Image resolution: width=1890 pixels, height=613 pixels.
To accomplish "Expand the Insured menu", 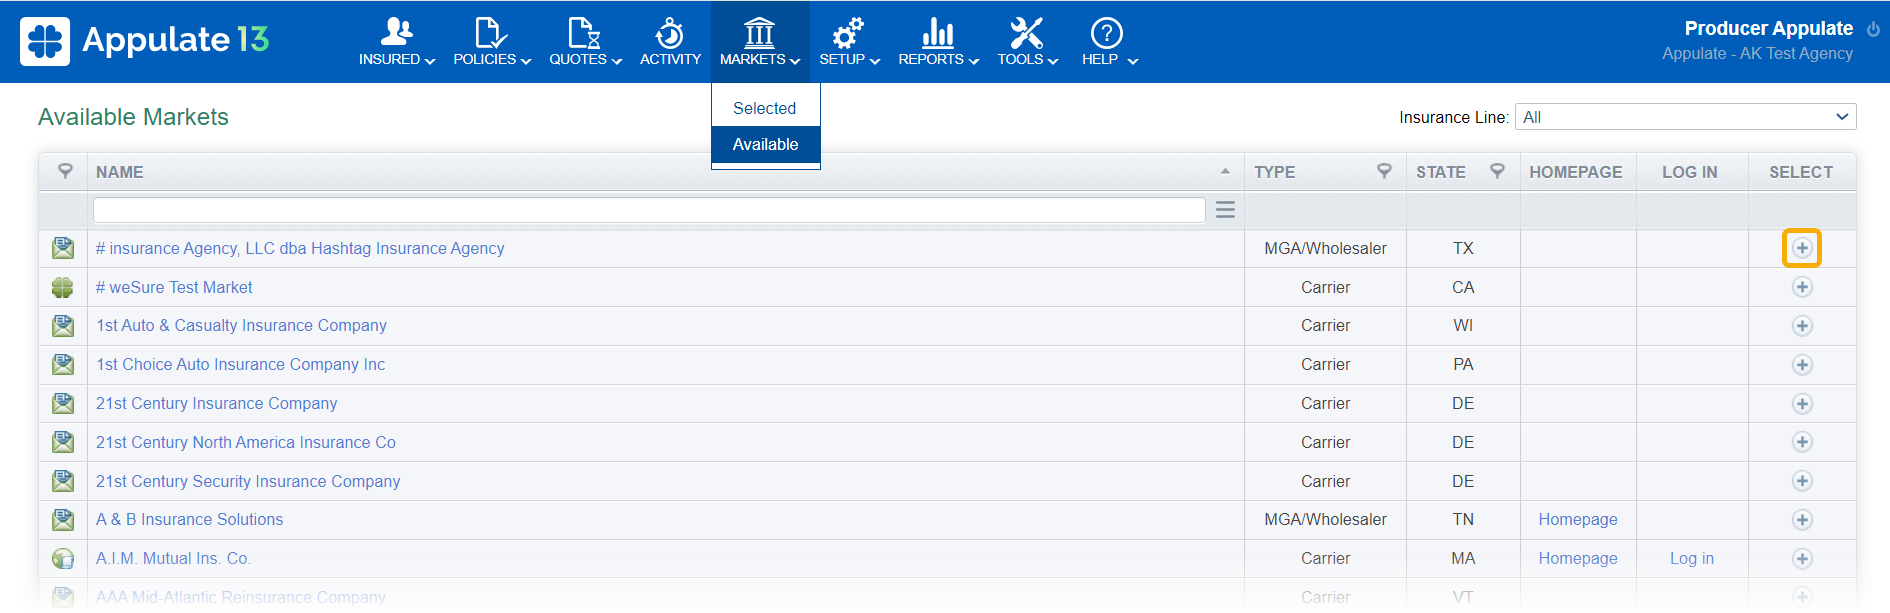I will 397,42.
